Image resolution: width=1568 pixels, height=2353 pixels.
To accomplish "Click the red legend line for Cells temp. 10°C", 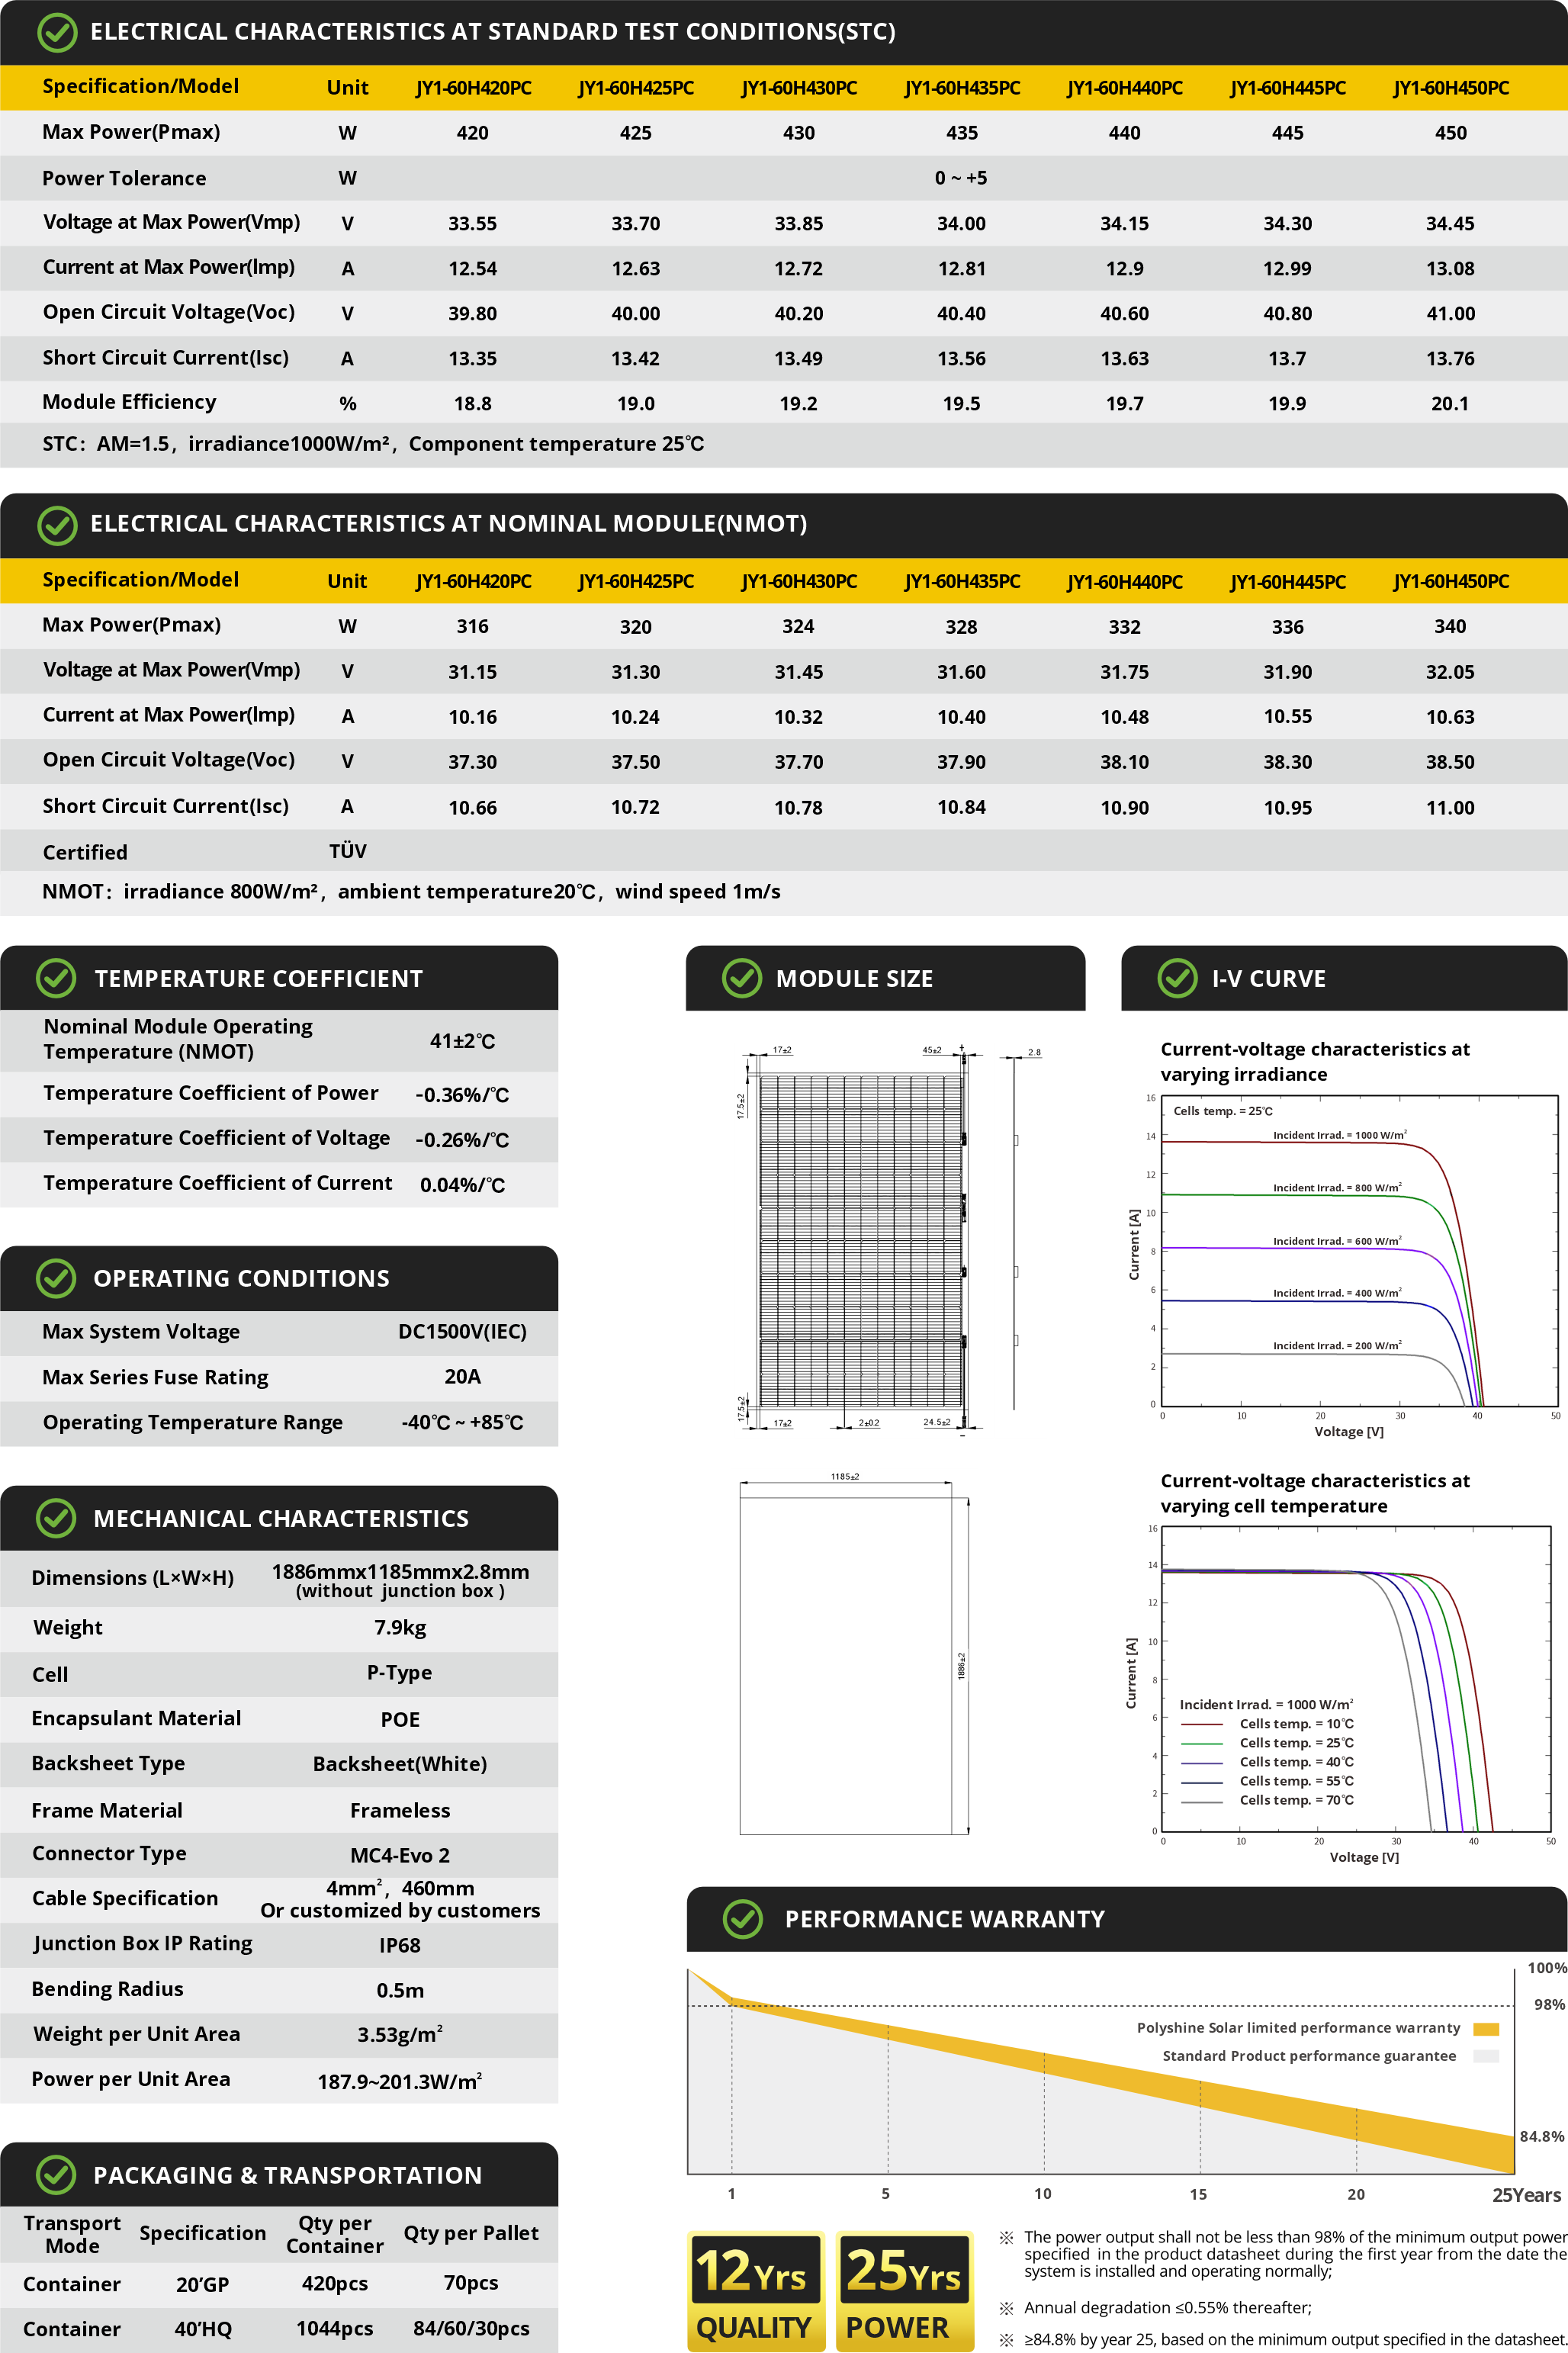I will [1202, 1724].
